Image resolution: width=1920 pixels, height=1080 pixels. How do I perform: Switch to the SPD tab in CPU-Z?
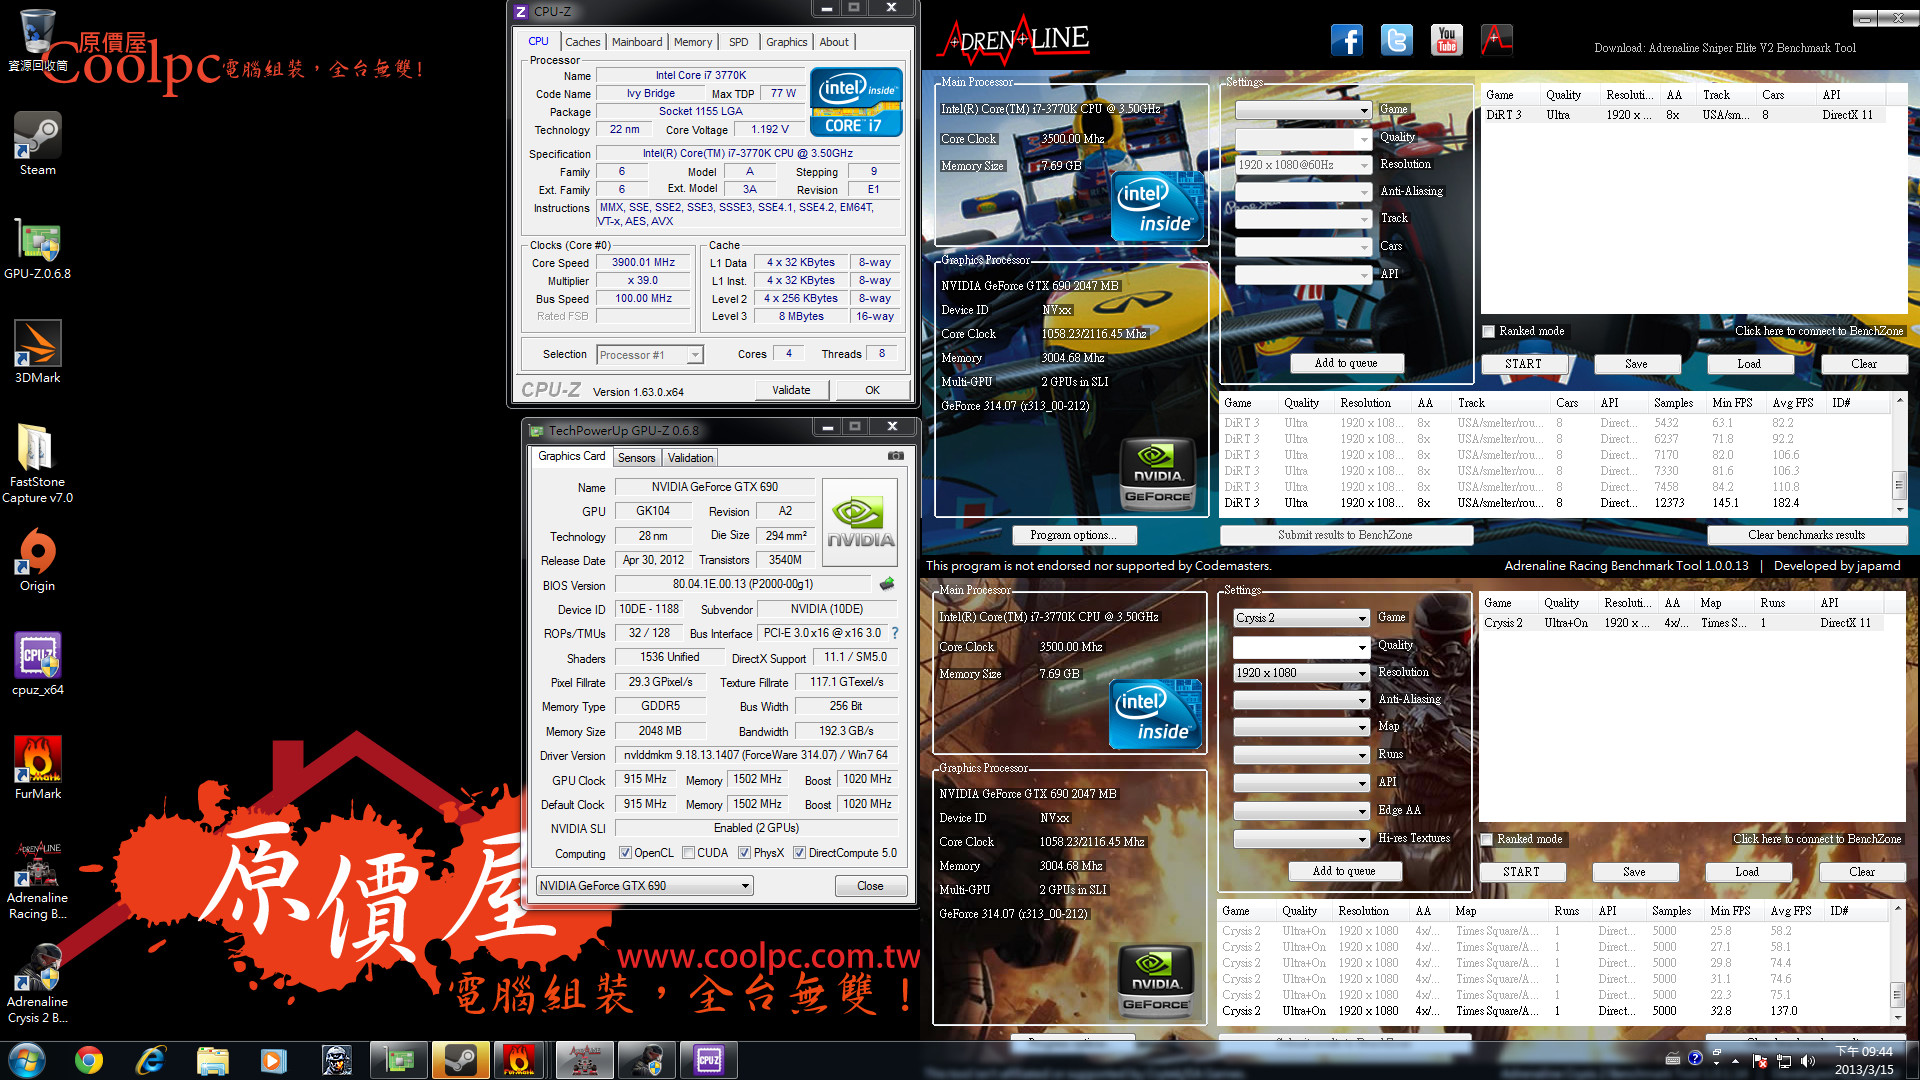click(739, 42)
